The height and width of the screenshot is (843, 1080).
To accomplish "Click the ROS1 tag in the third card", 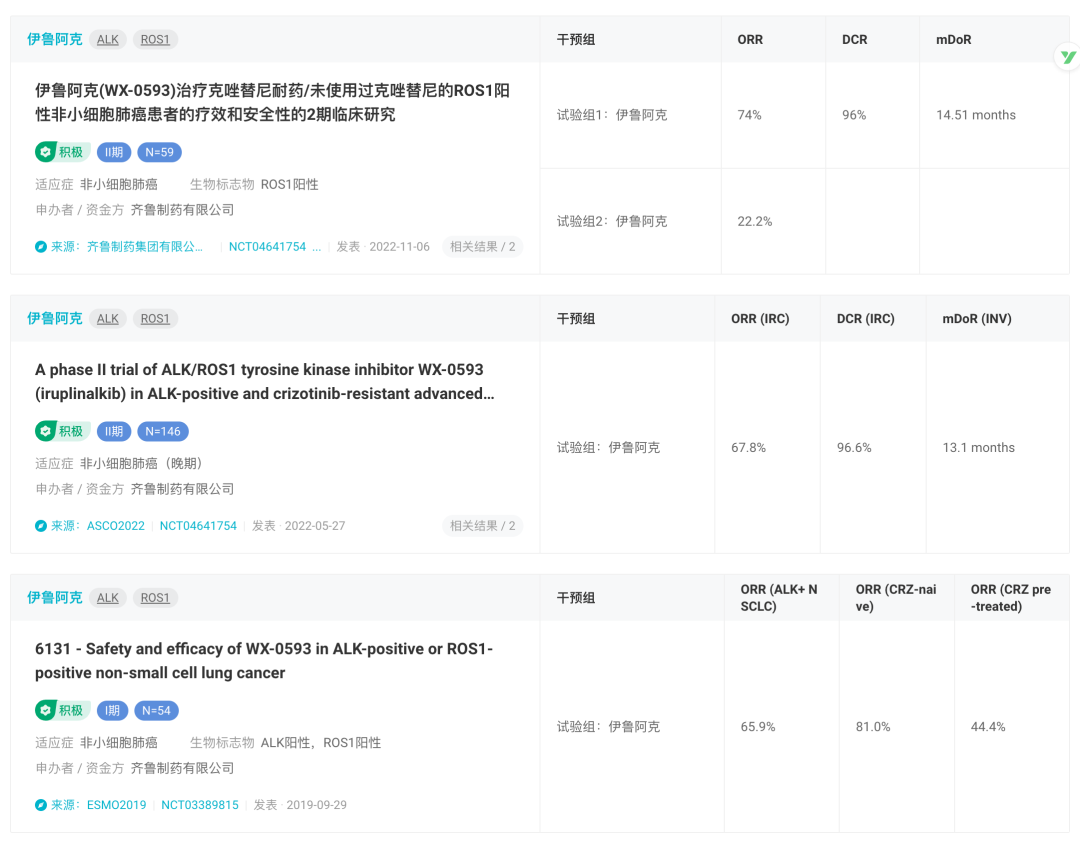I will coord(155,597).
